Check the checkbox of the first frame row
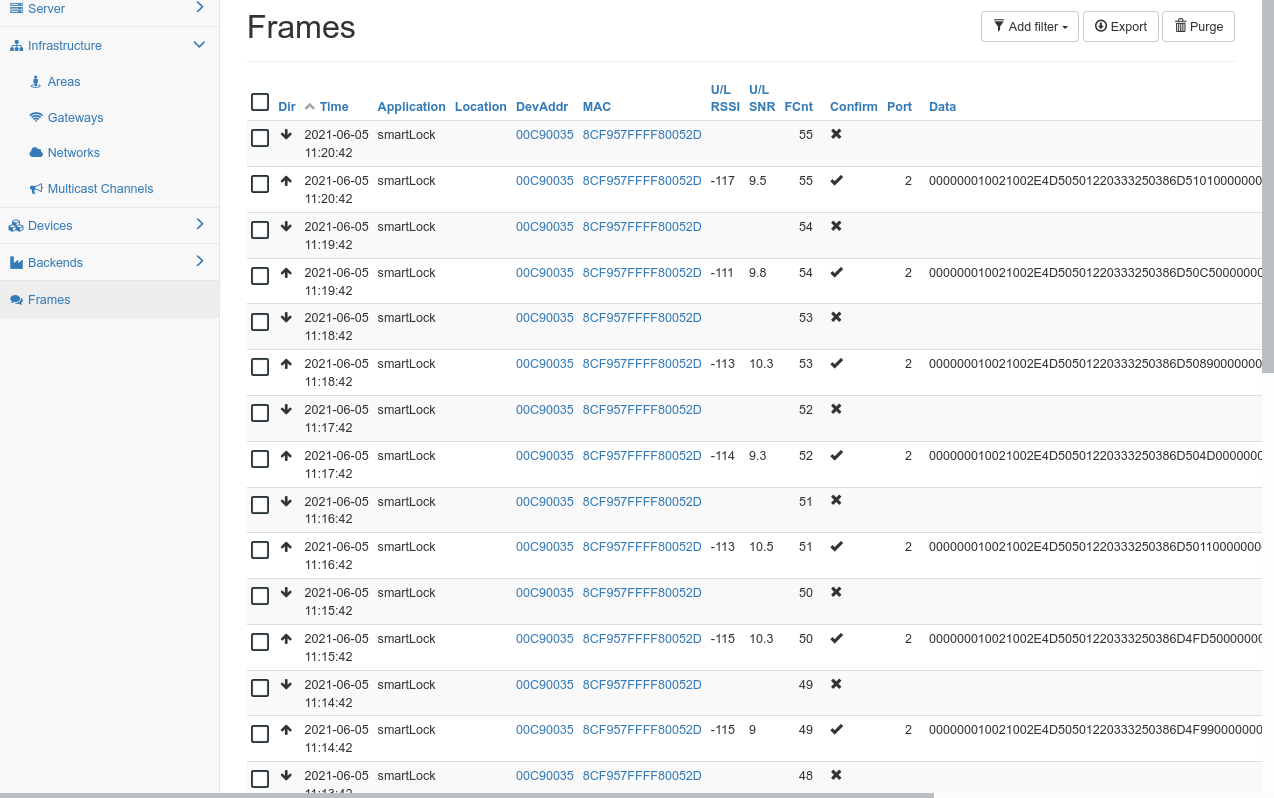Screen dimensions: 1274x798 click(260, 138)
